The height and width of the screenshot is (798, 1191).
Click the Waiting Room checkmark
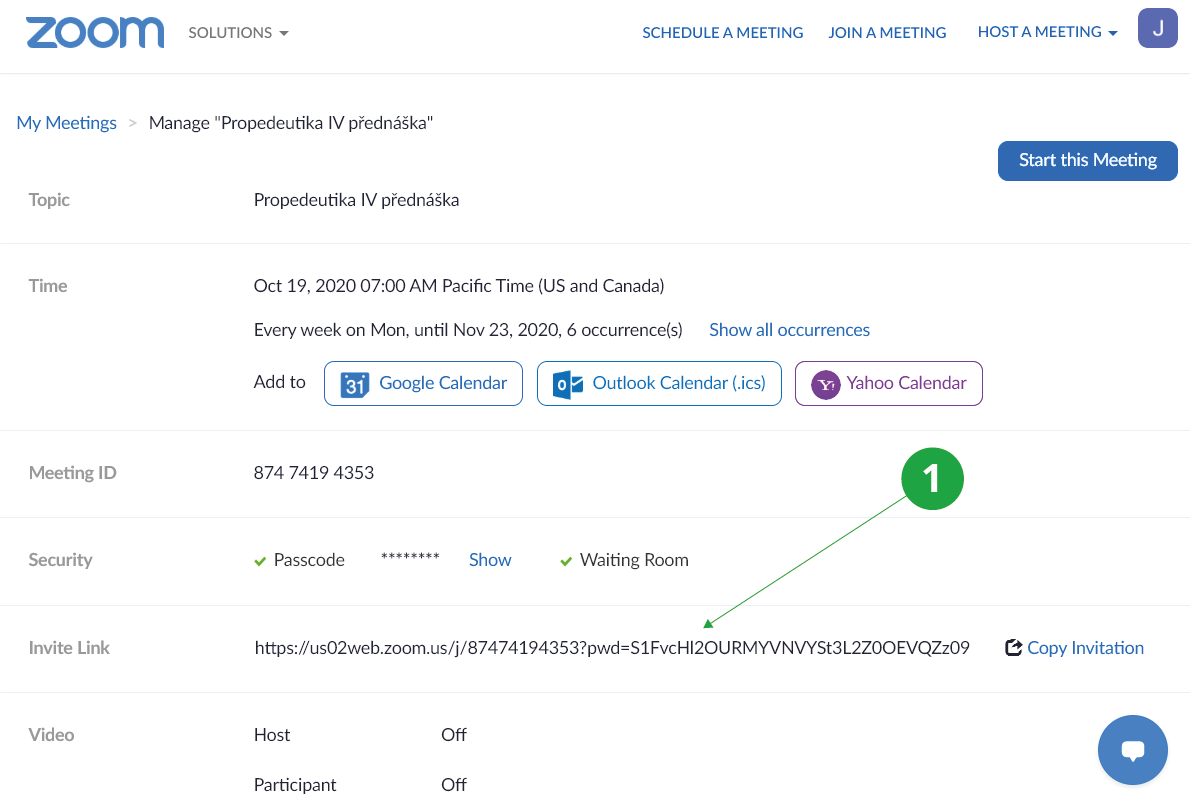[x=566, y=561]
